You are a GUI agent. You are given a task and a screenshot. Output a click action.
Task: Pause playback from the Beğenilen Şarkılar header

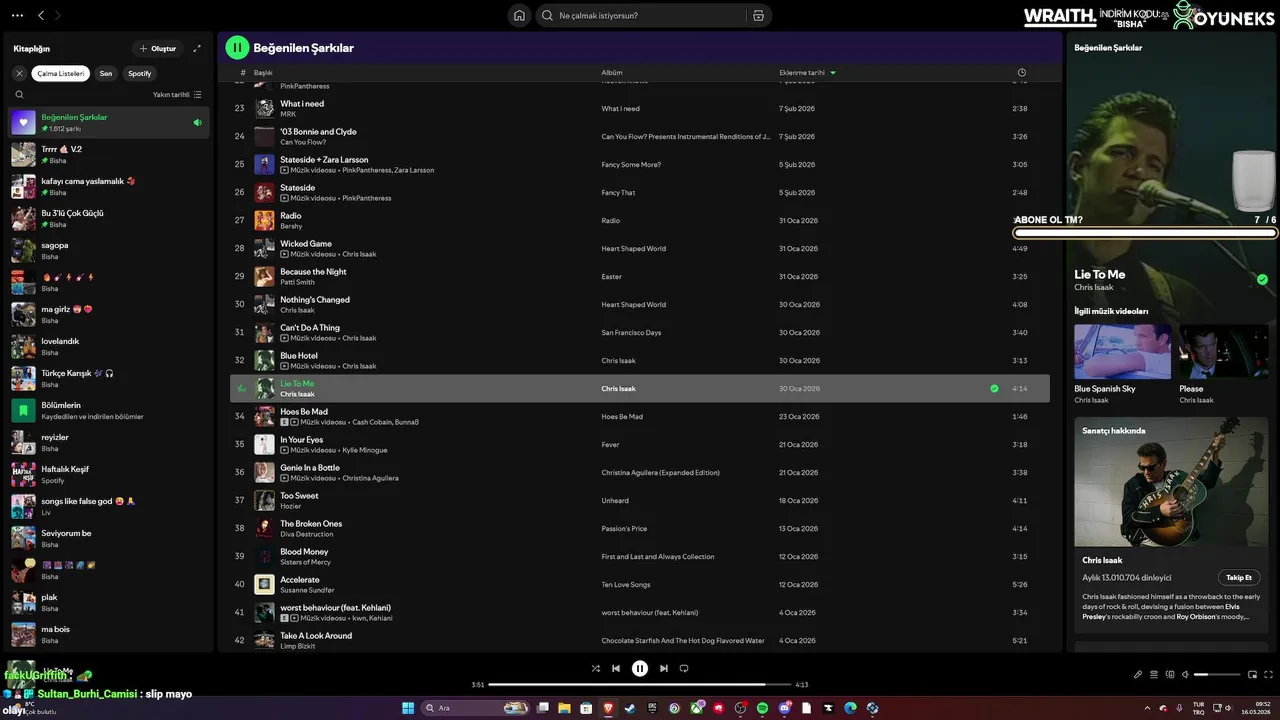pos(237,47)
